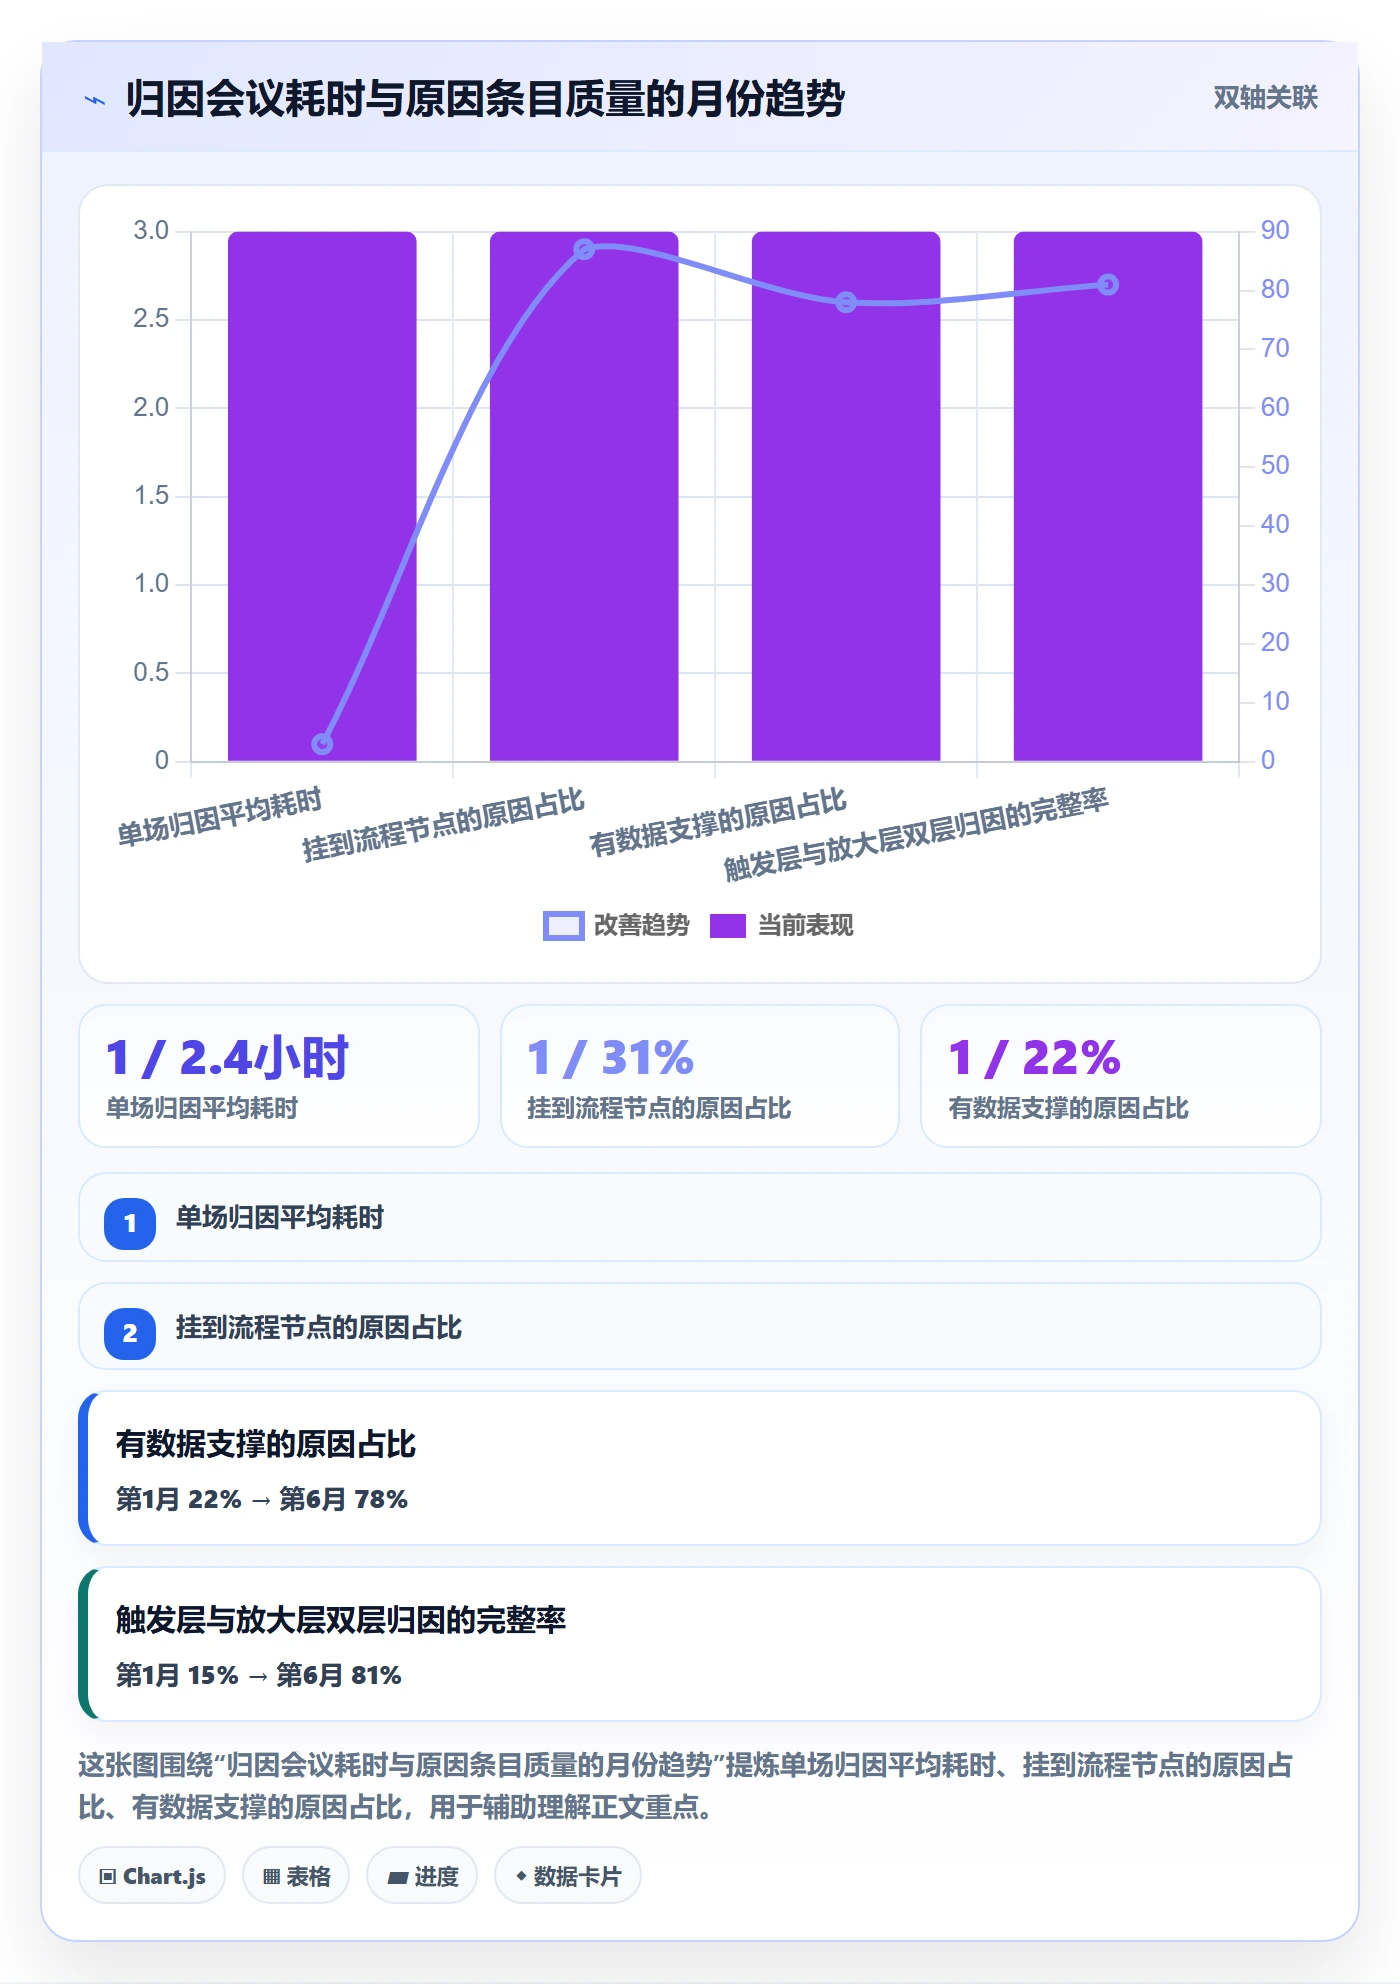The image size is (1400, 1984).
Task: Select the 1 / 2.4小时 data card
Action: (279, 1076)
